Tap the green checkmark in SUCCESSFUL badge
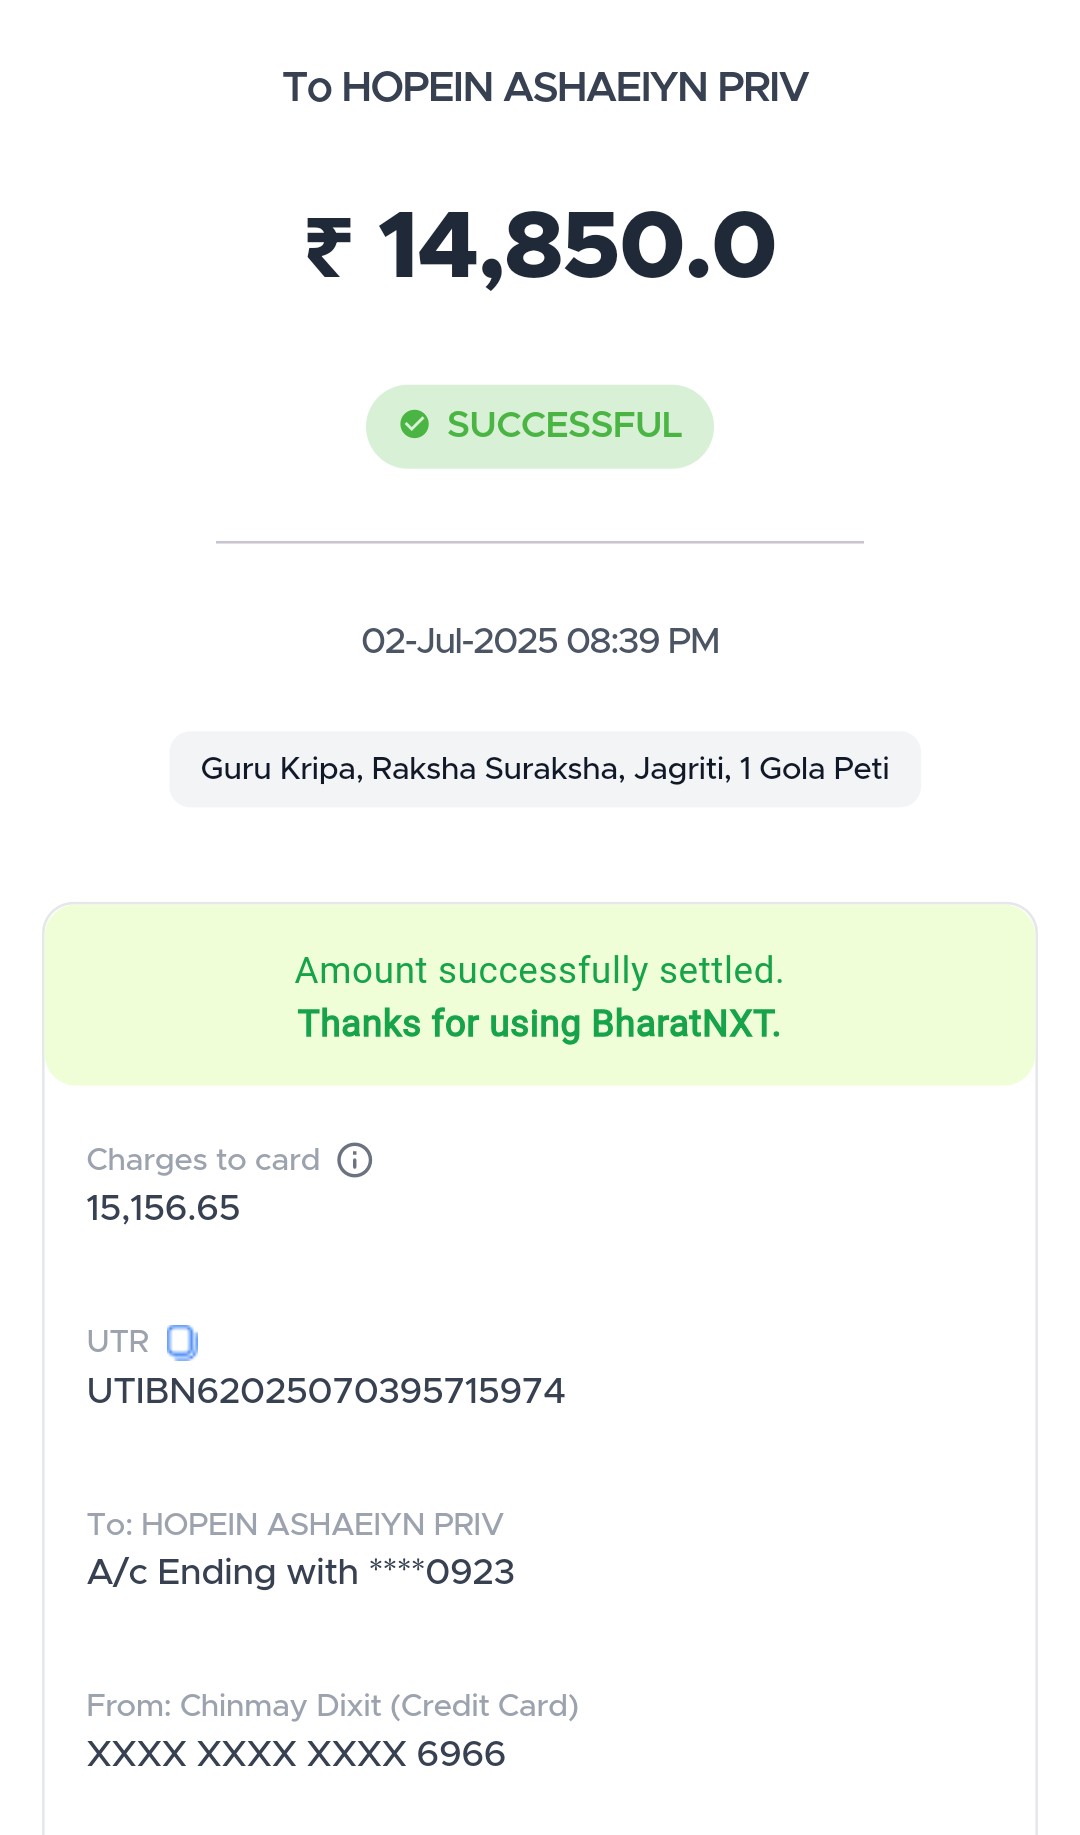 point(414,425)
